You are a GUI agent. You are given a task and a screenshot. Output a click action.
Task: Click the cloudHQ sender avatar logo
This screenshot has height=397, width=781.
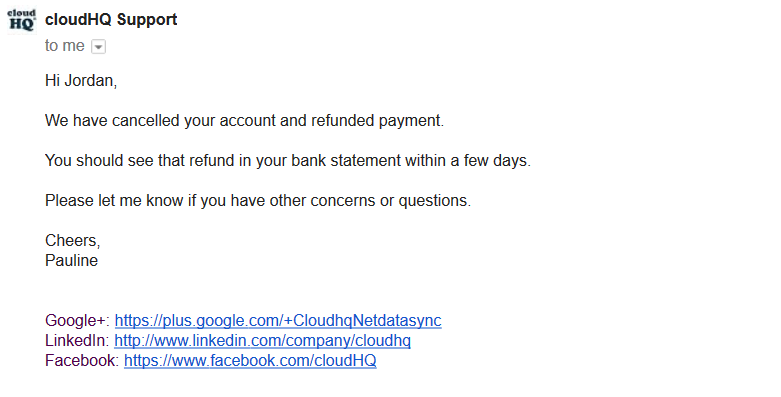click(x=21, y=20)
